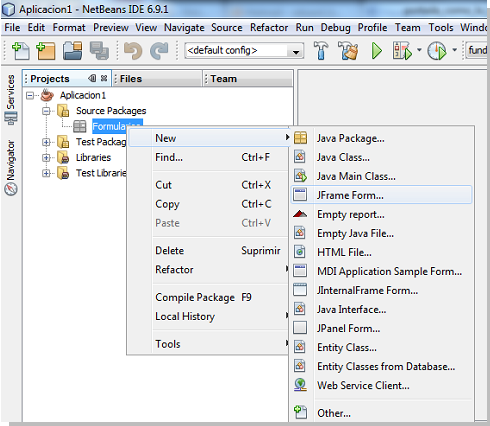The height and width of the screenshot is (426, 490).
Task: Open the Refactor menu in menu bar
Action: pyautogui.click(x=269, y=27)
